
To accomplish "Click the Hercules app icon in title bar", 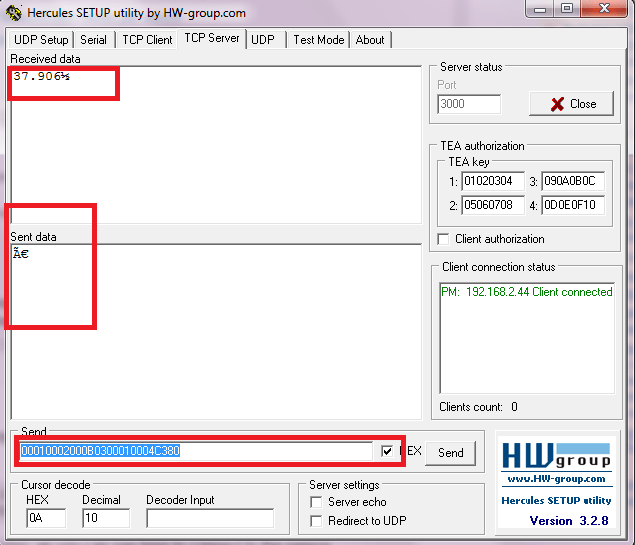I will 13,13.
